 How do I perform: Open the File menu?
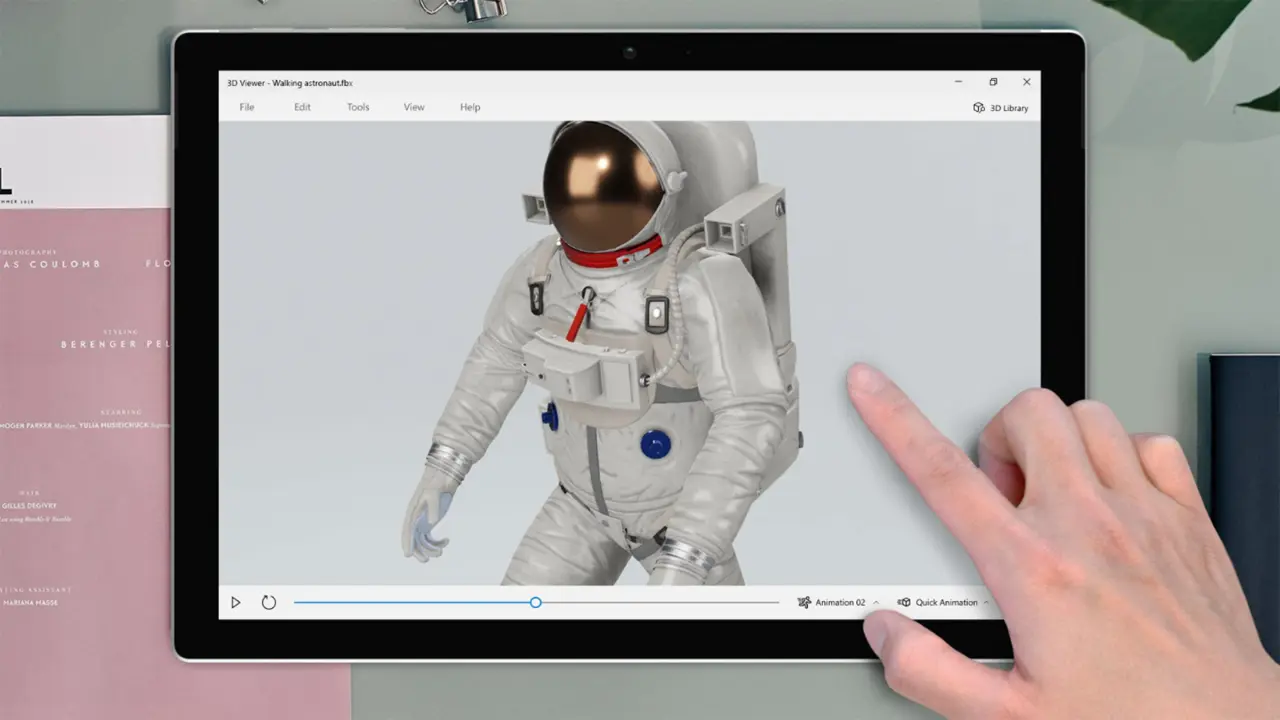(x=247, y=107)
